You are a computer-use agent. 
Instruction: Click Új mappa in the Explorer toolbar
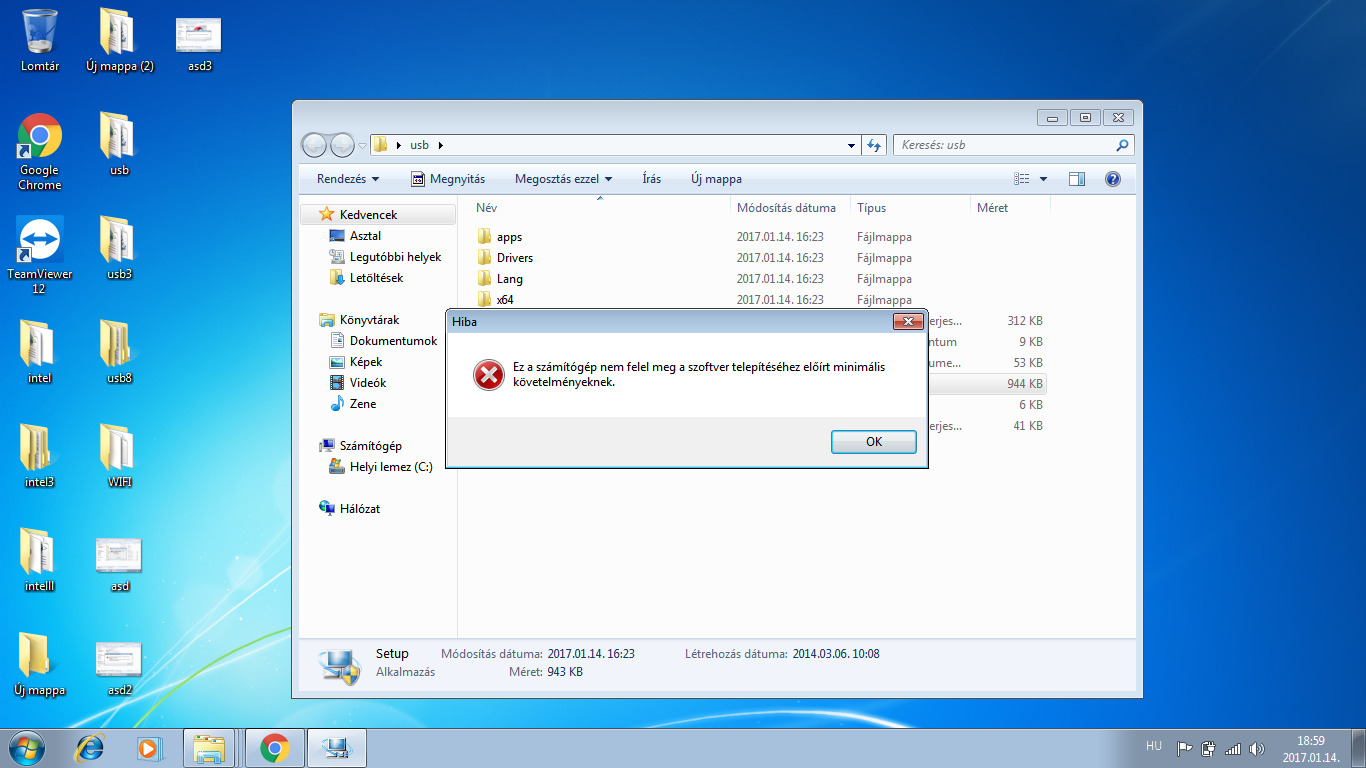[x=716, y=179]
